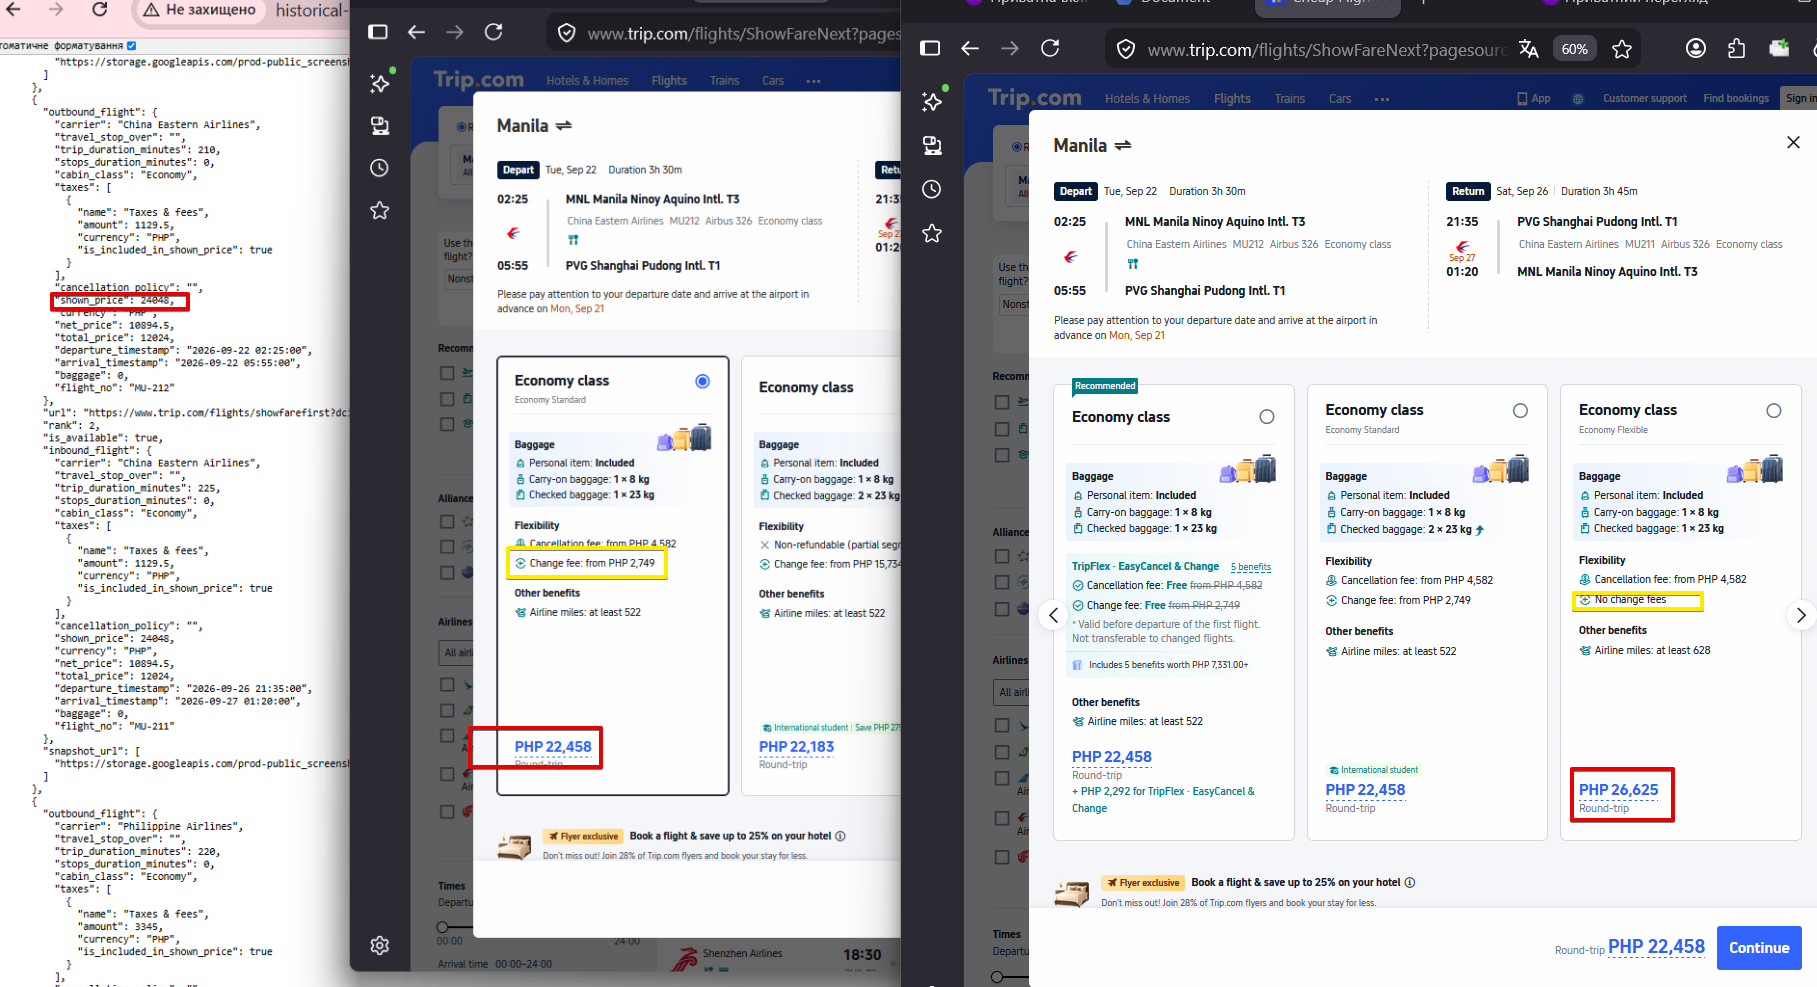Viewport: 1817px width, 987px height.
Task: Go back in the middle Trip.com window
Action: pos(416,32)
